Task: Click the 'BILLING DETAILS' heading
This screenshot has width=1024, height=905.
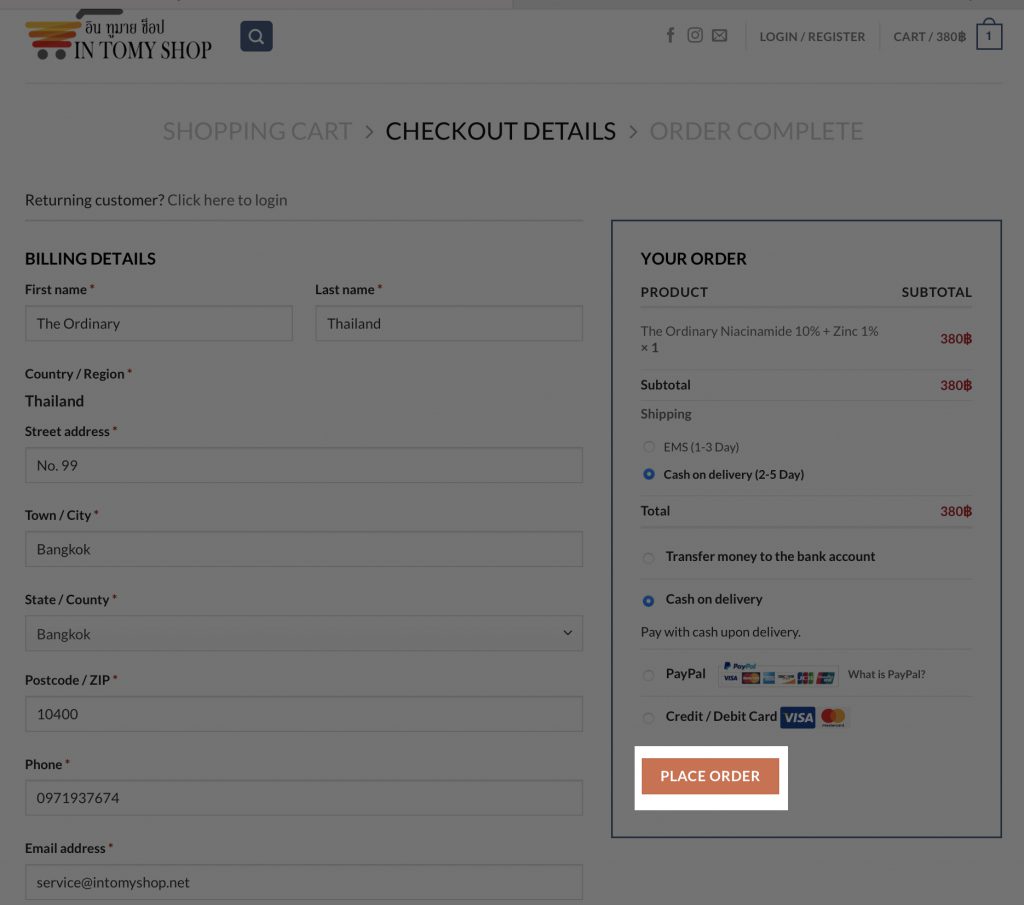Action: pyautogui.click(x=90, y=259)
